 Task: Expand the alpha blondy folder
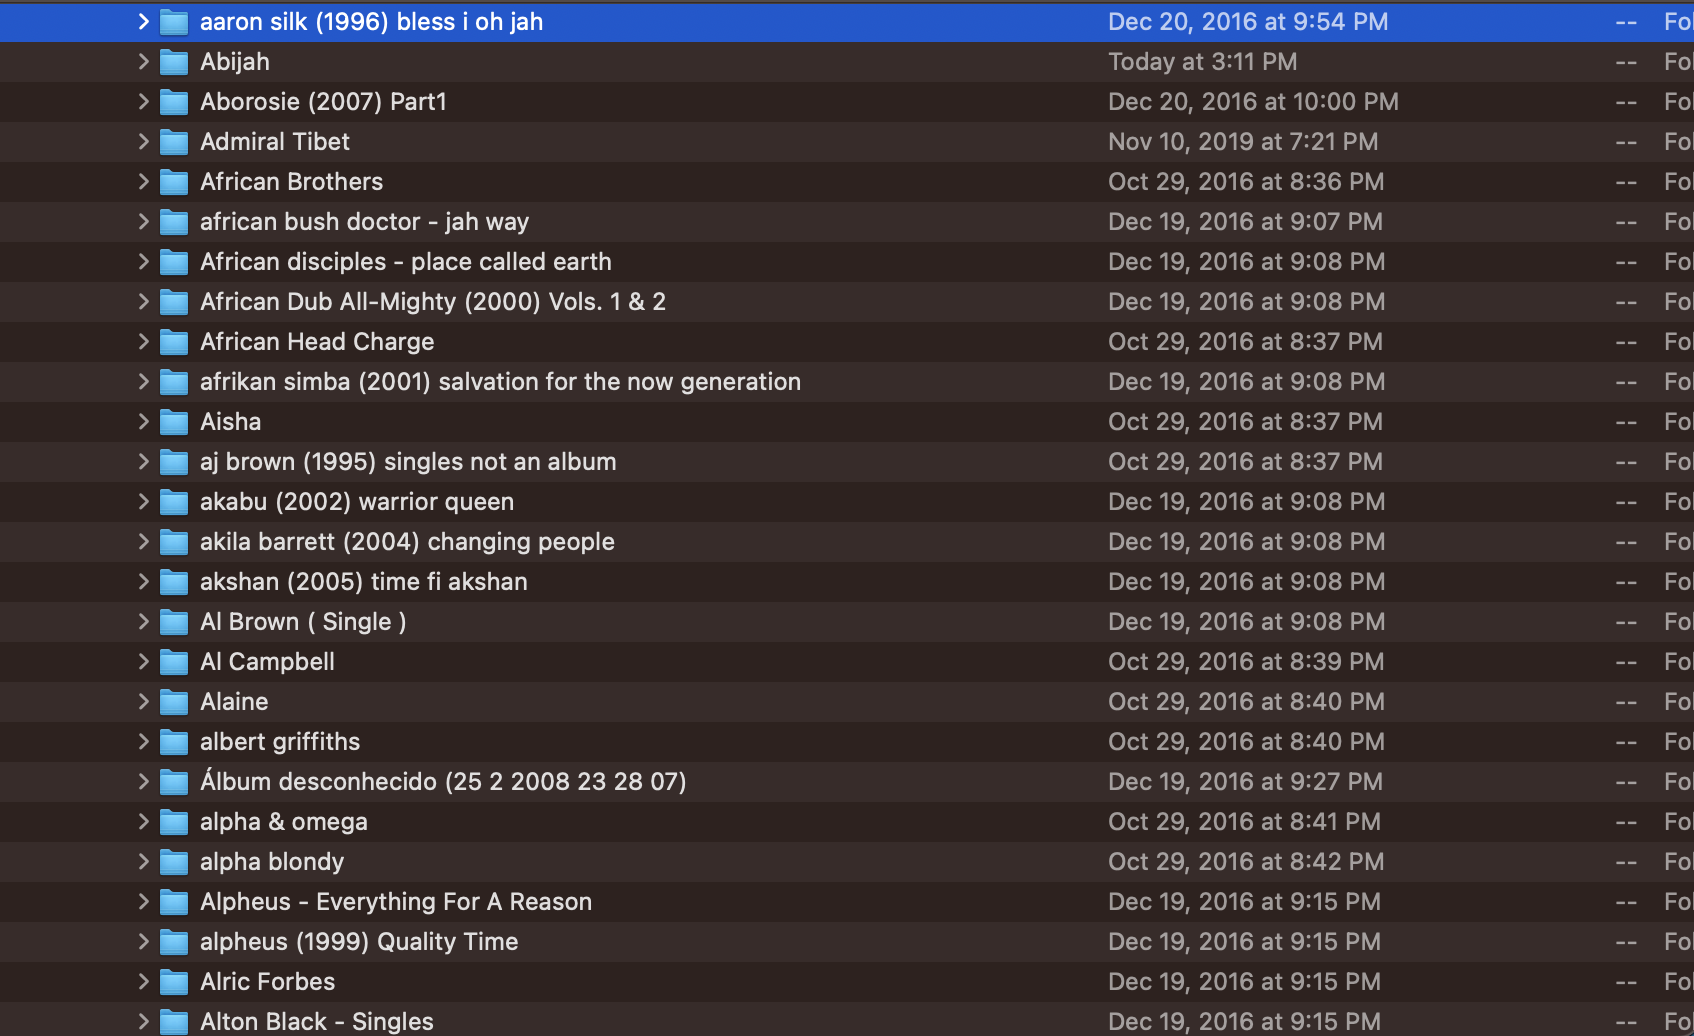[143, 861]
